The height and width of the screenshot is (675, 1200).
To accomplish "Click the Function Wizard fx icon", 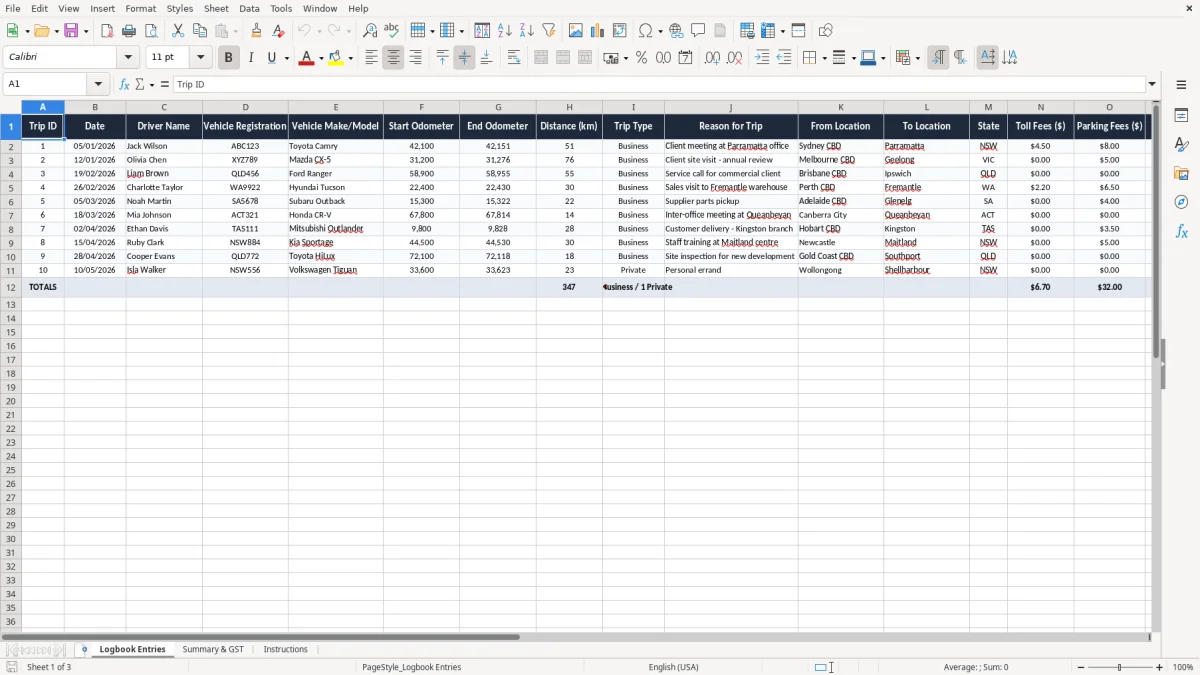I will 124,85.
